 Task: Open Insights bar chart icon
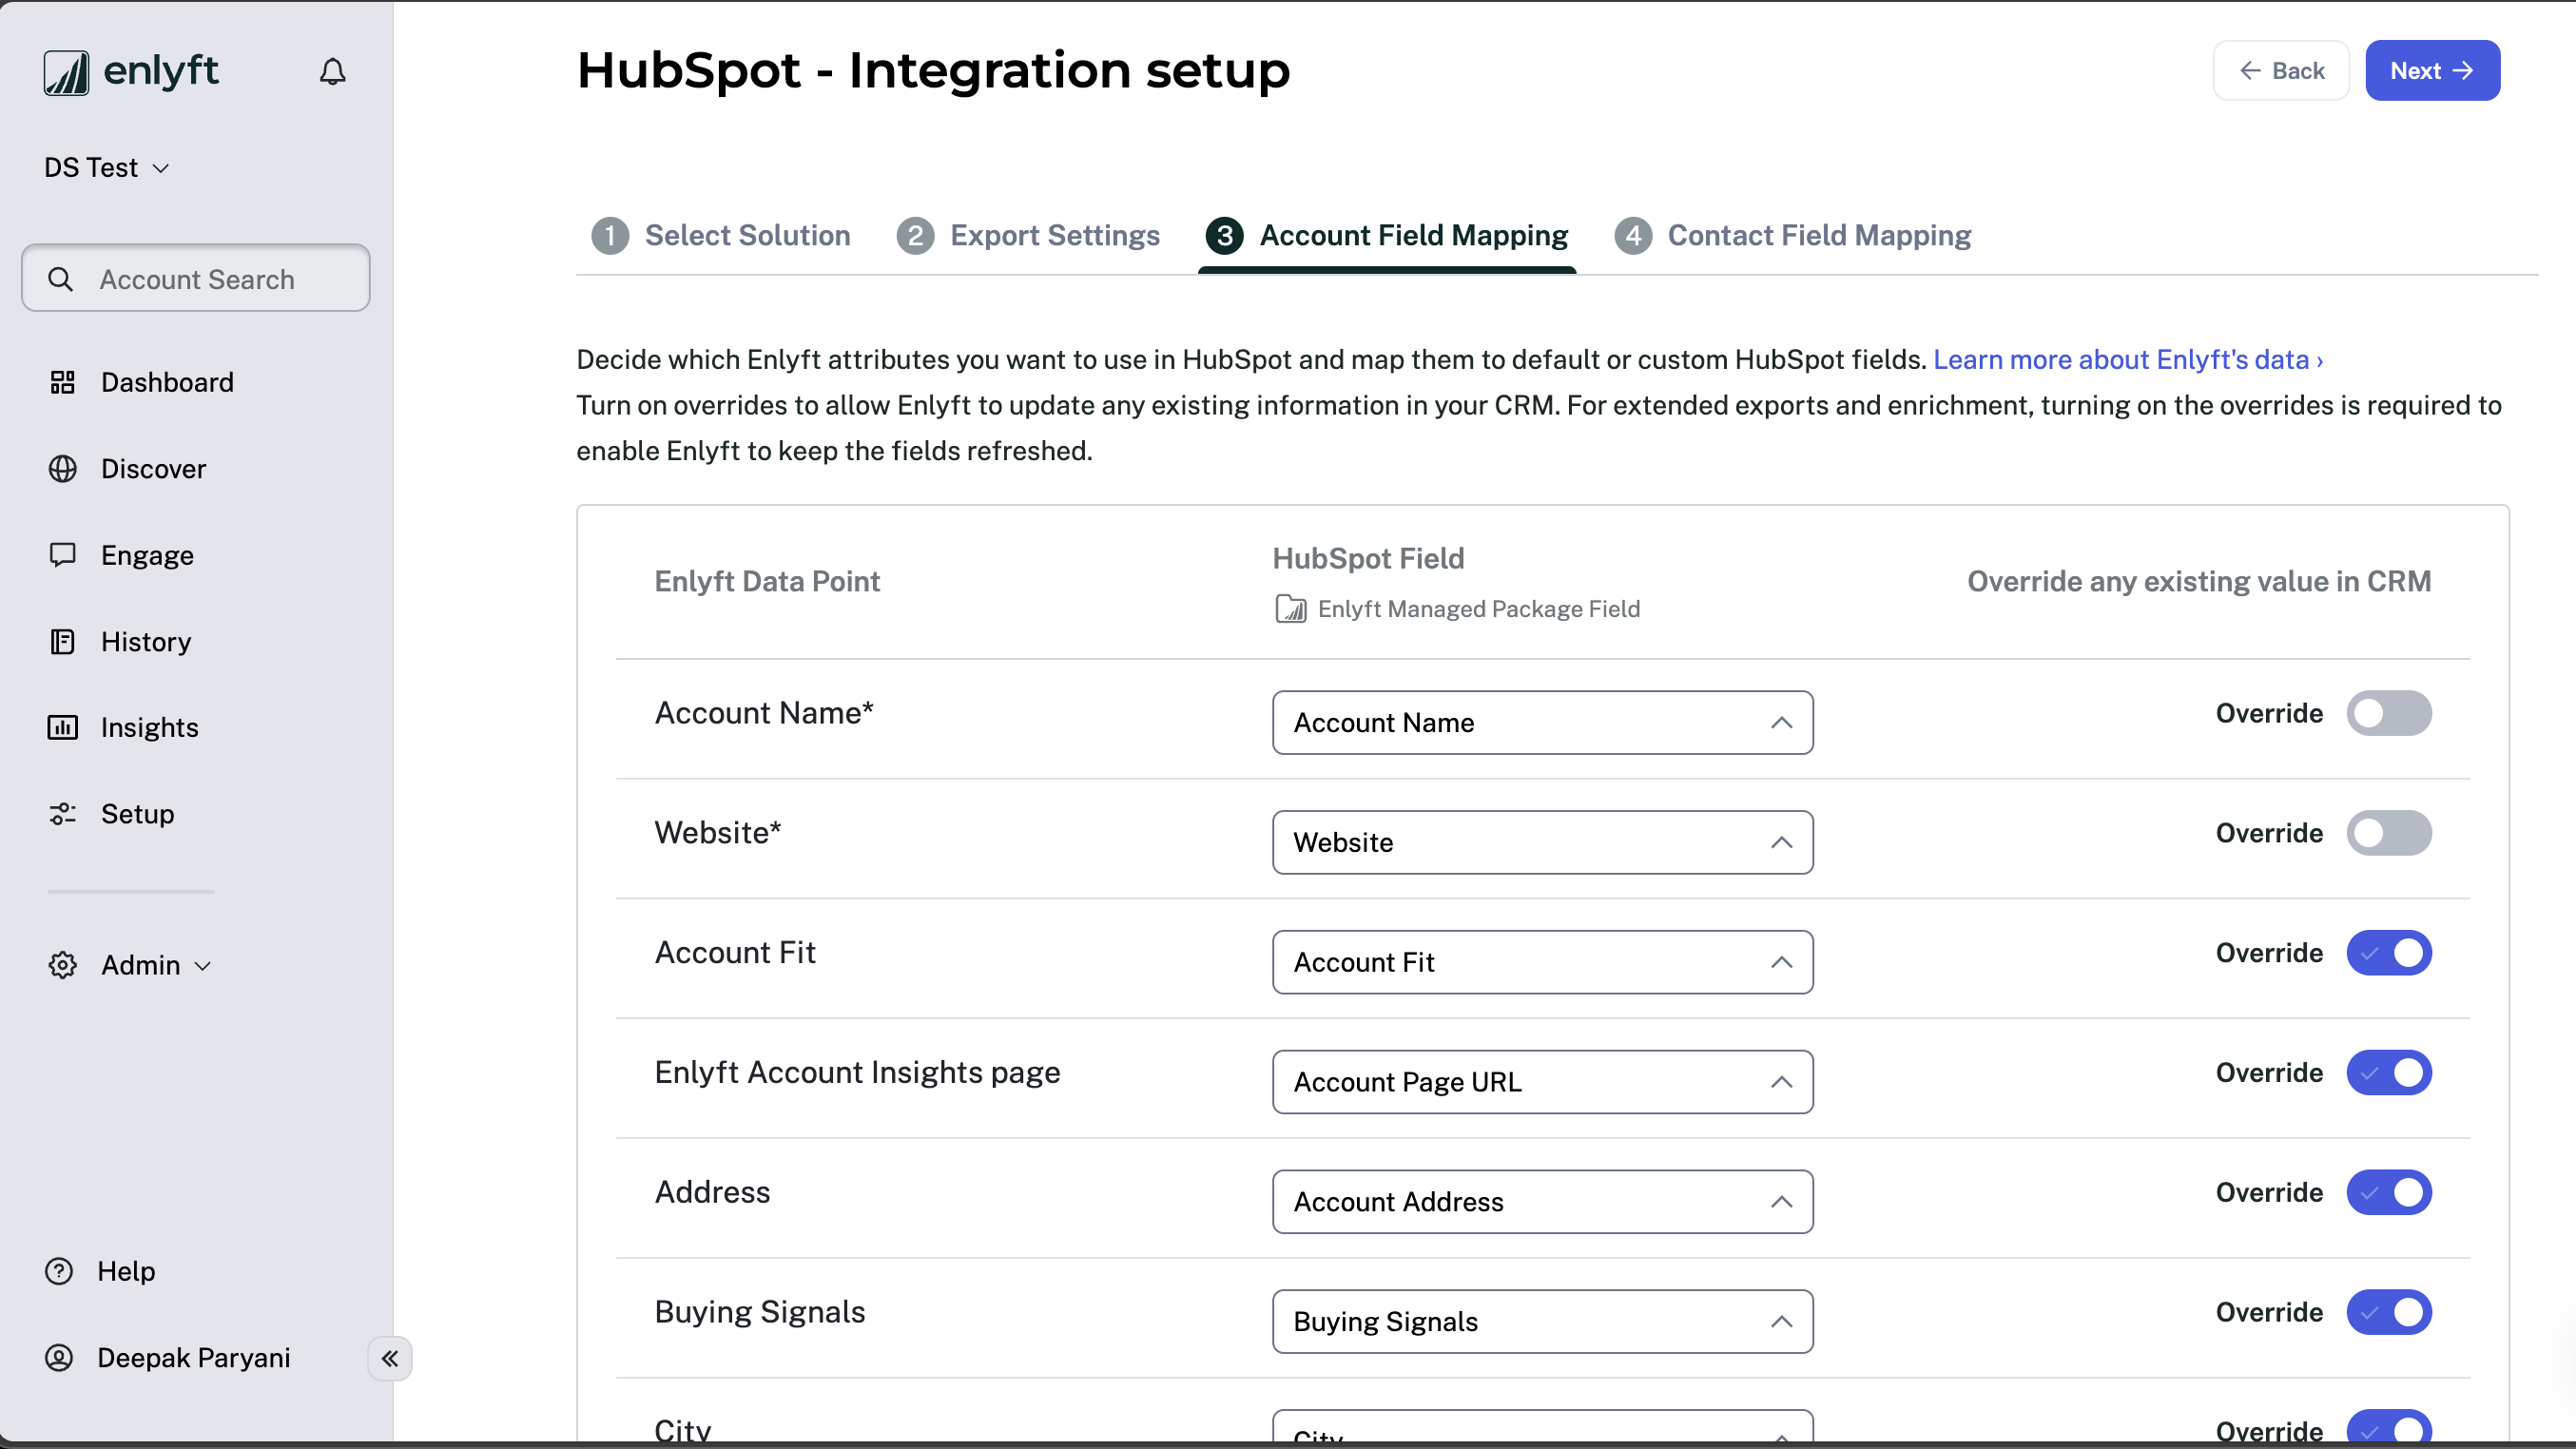click(x=62, y=727)
